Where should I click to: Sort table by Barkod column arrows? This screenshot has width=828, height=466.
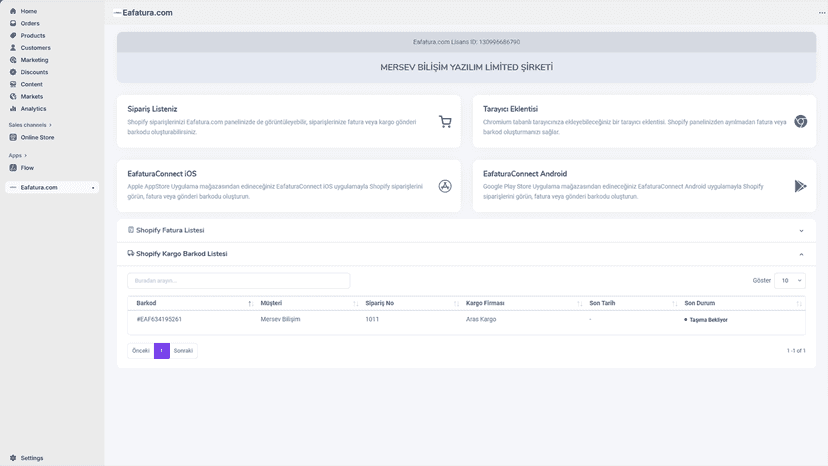coord(250,303)
